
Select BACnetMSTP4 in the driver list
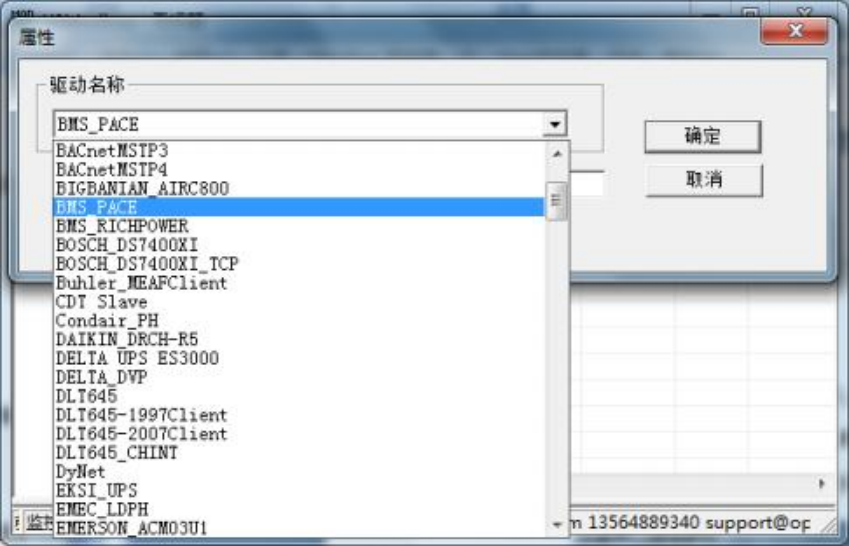coord(299,170)
